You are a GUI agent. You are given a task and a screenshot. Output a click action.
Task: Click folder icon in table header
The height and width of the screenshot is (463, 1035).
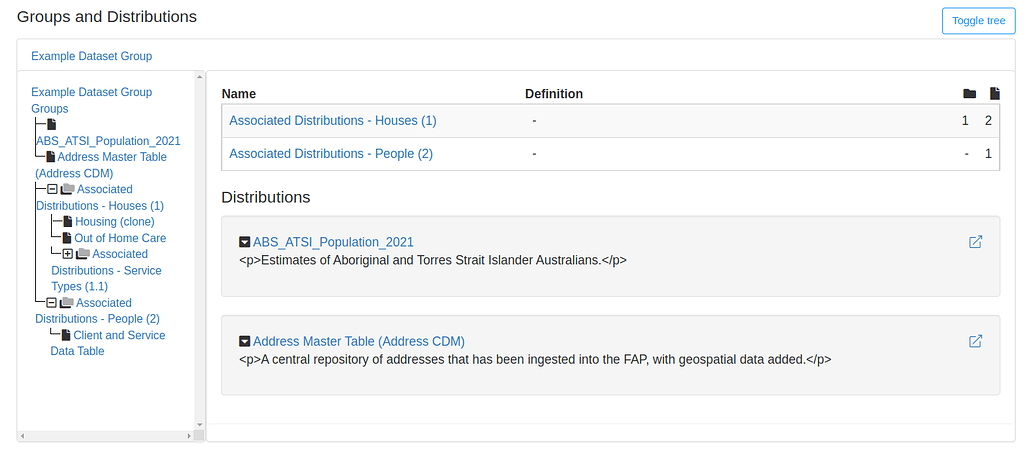pyautogui.click(x=968, y=94)
